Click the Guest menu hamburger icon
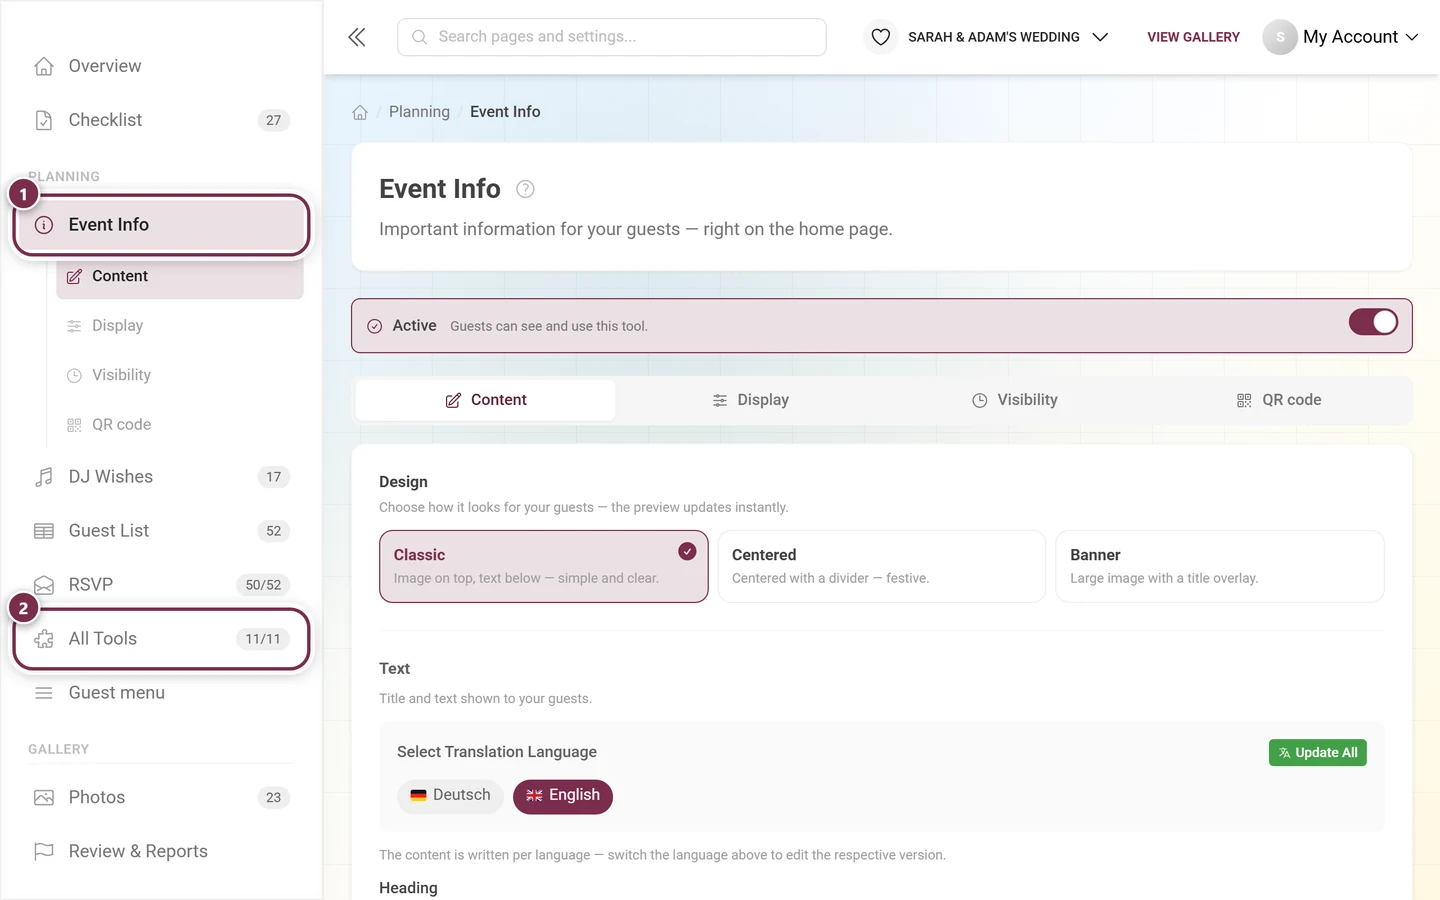The width and height of the screenshot is (1440, 900). pyautogui.click(x=44, y=693)
